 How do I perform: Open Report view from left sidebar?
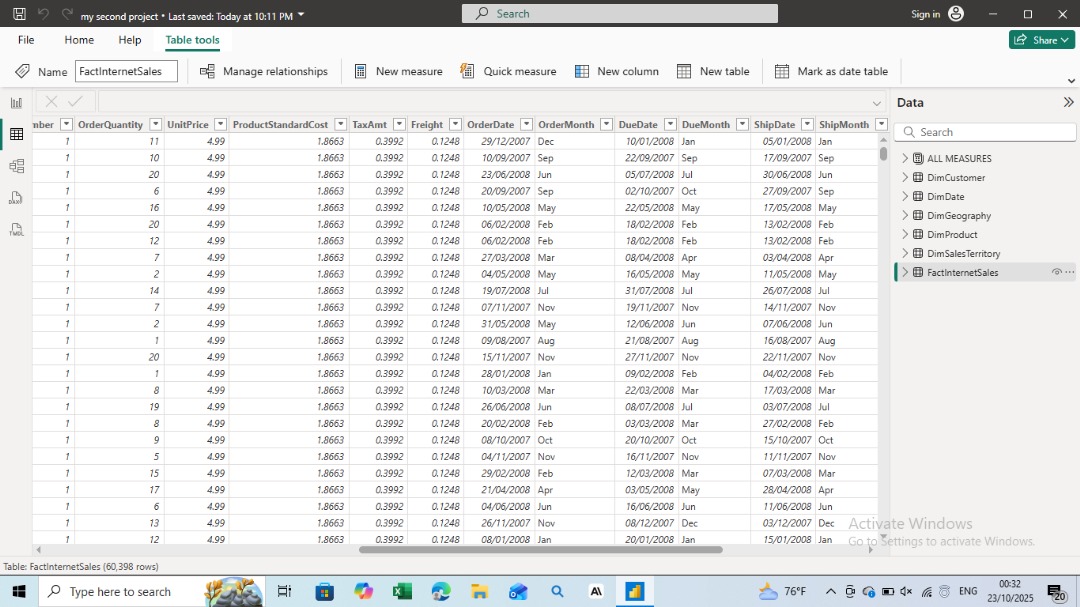(x=17, y=103)
